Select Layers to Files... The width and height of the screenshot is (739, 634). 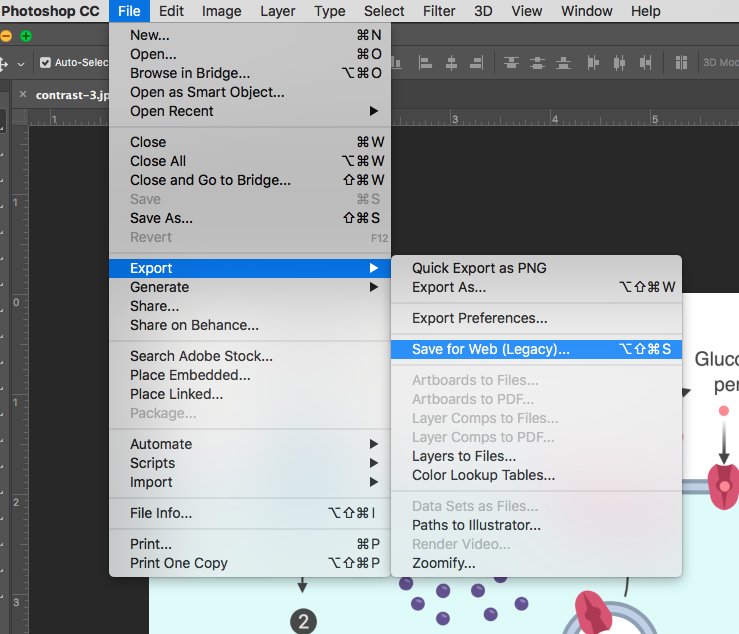(x=536, y=456)
